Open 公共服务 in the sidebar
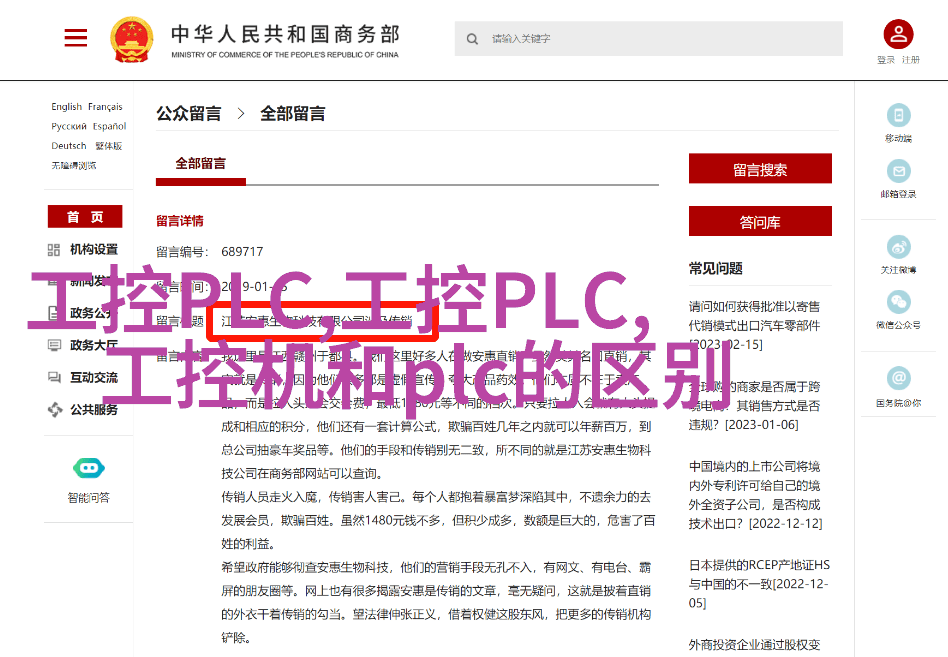 94,409
